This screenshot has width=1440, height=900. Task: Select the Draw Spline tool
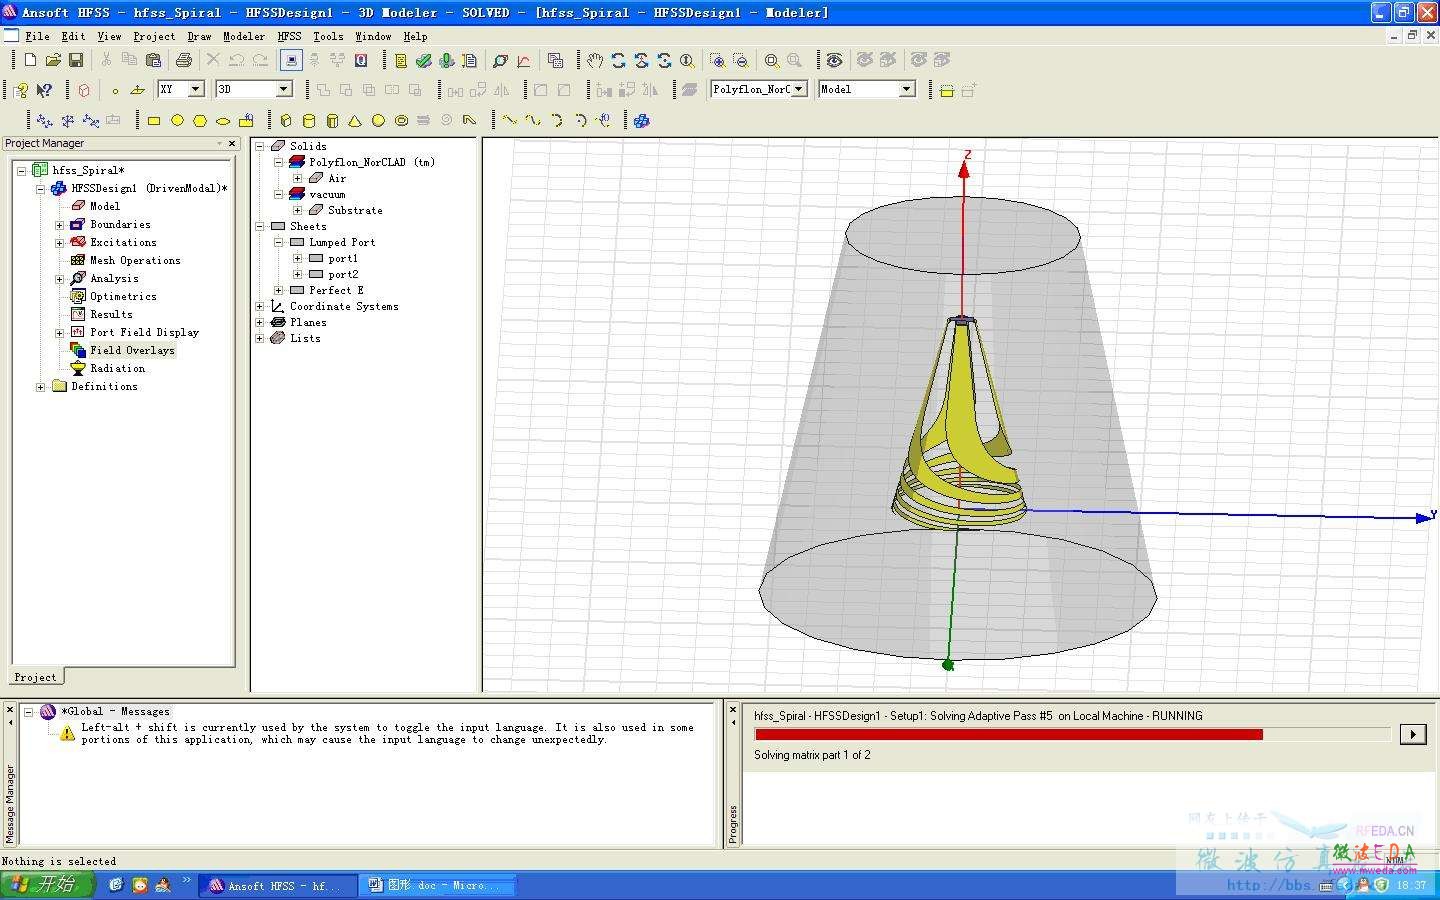pyautogui.click(x=533, y=121)
